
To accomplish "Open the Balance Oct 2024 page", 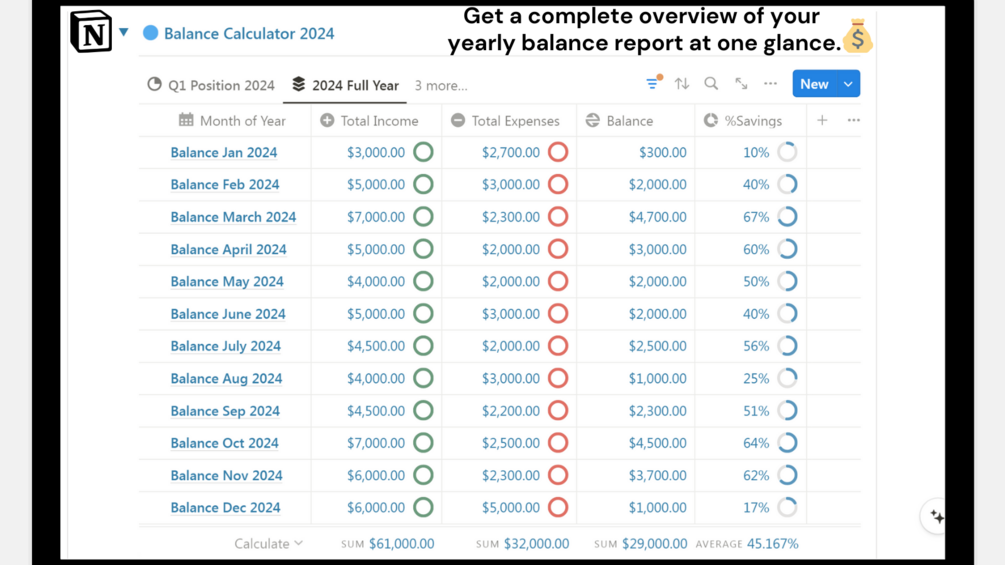I will [224, 443].
